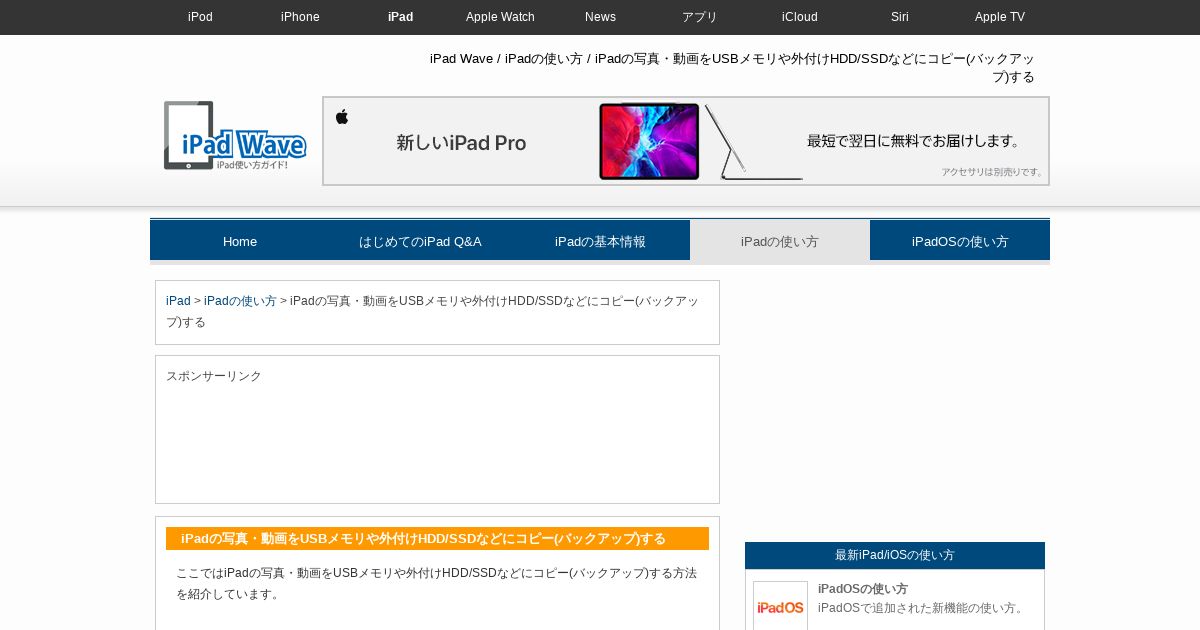
Task: Click iPadの使い方 breadcrumb link
Action: click(x=240, y=301)
